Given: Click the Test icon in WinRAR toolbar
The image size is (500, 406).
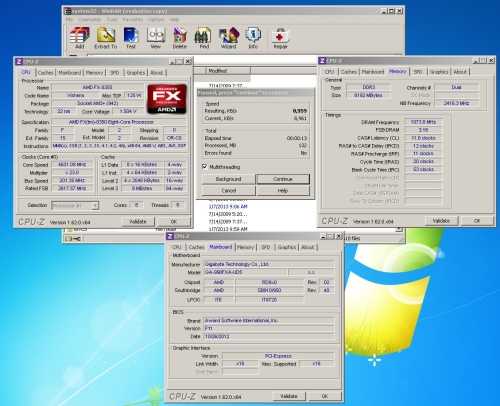Looking at the screenshot, I should pyautogui.click(x=131, y=37).
